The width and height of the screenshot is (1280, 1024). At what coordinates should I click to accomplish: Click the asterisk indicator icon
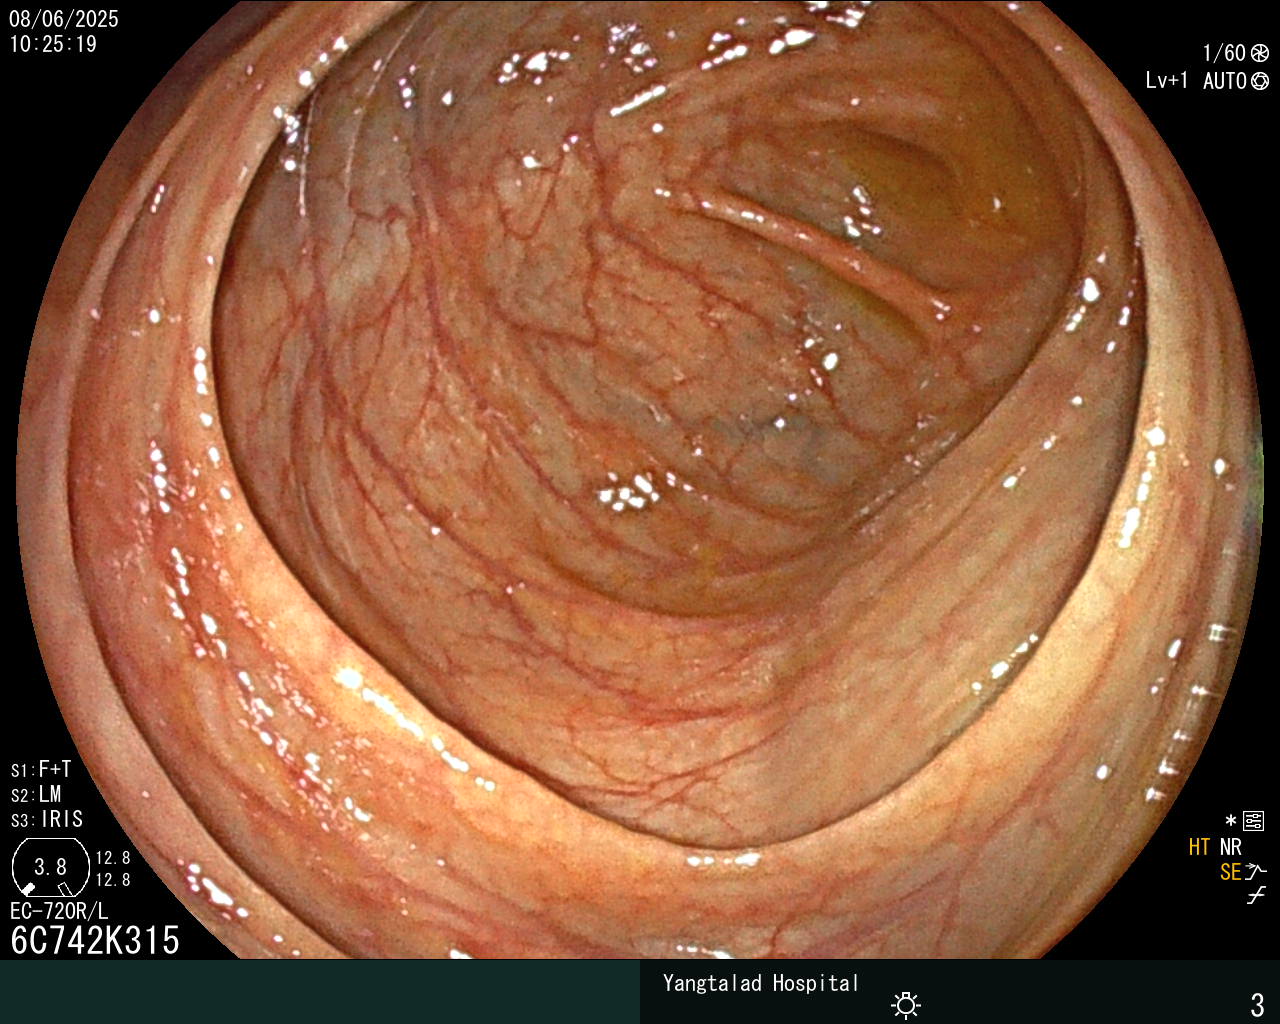tap(1231, 821)
